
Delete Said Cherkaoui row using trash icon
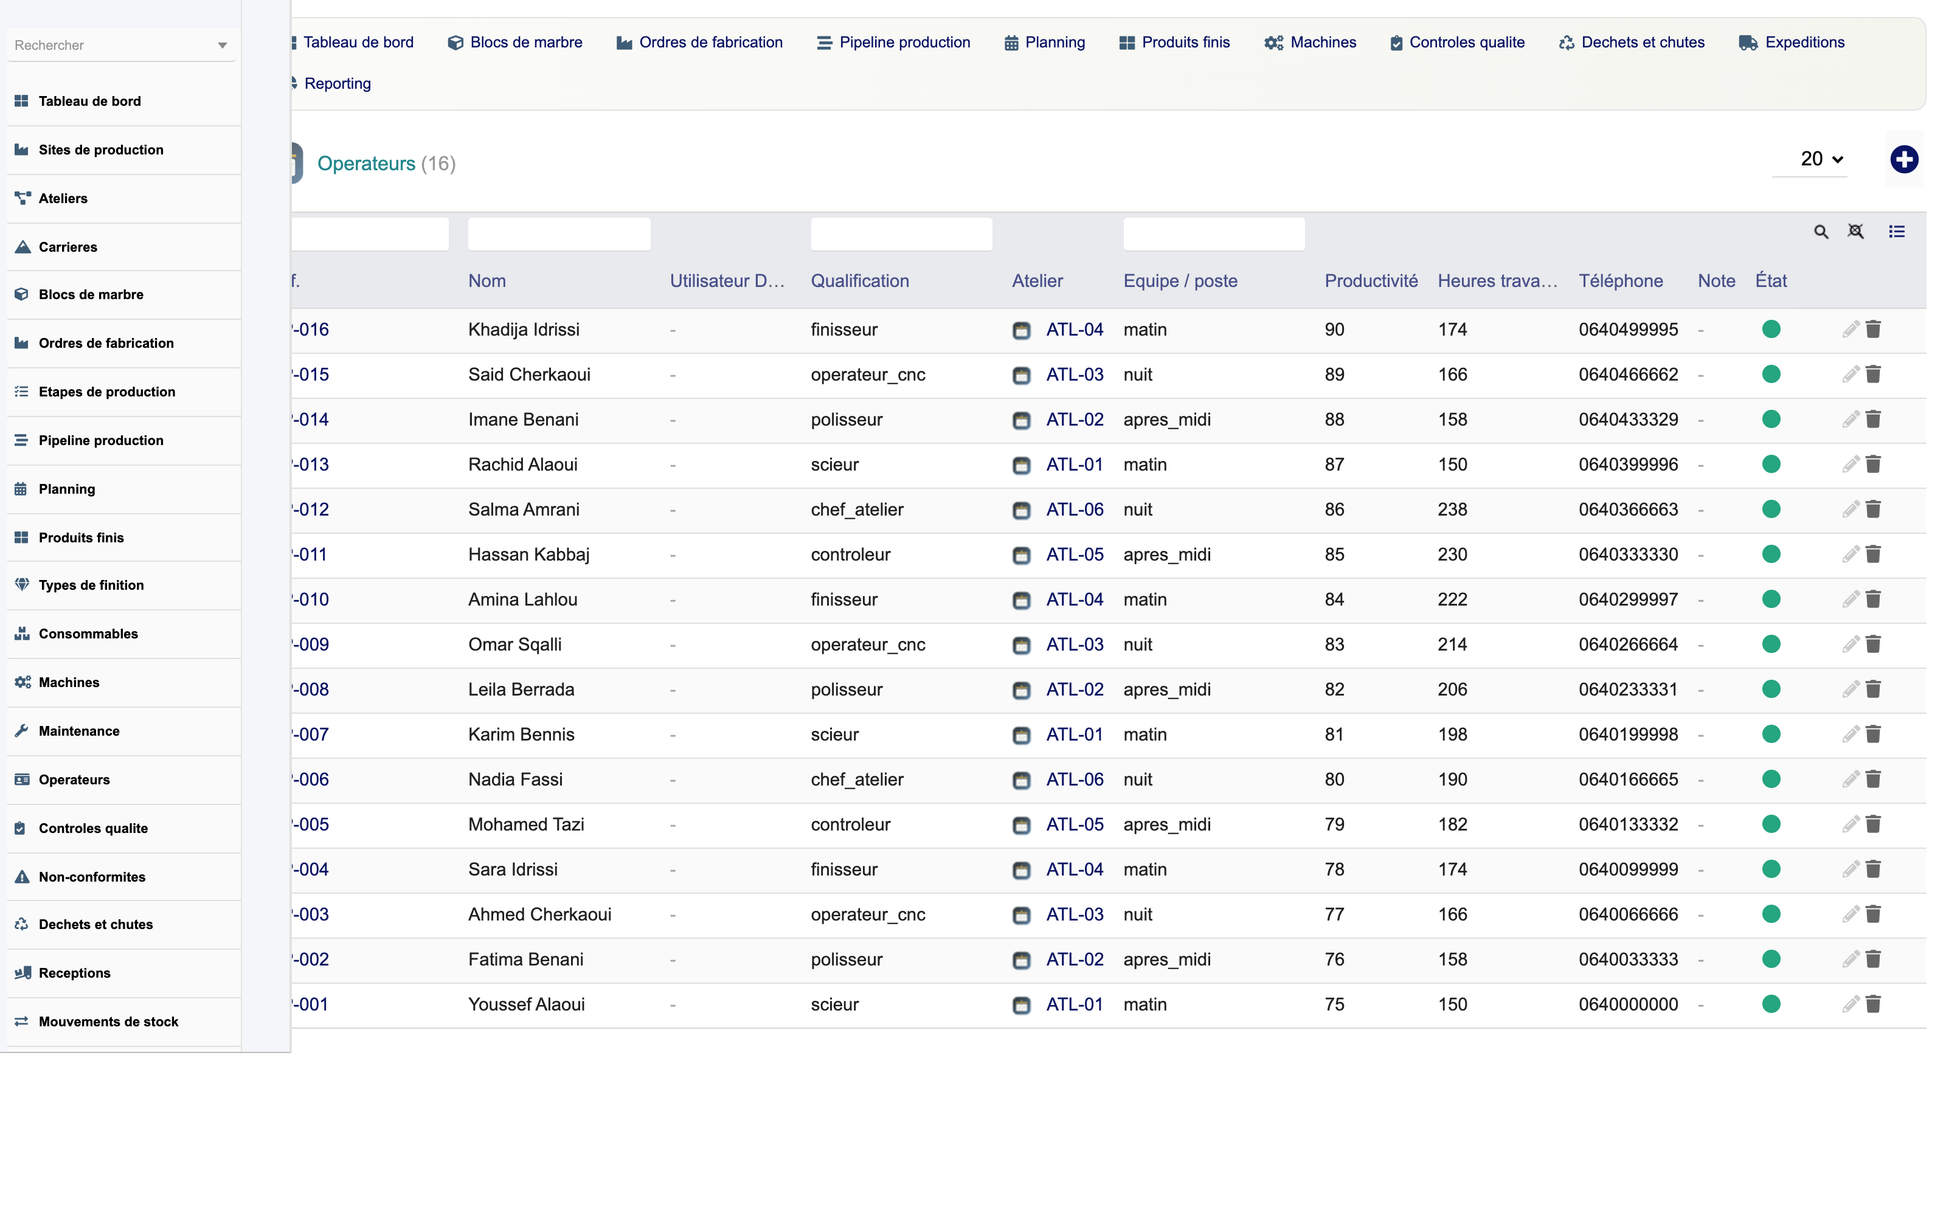pos(1874,374)
